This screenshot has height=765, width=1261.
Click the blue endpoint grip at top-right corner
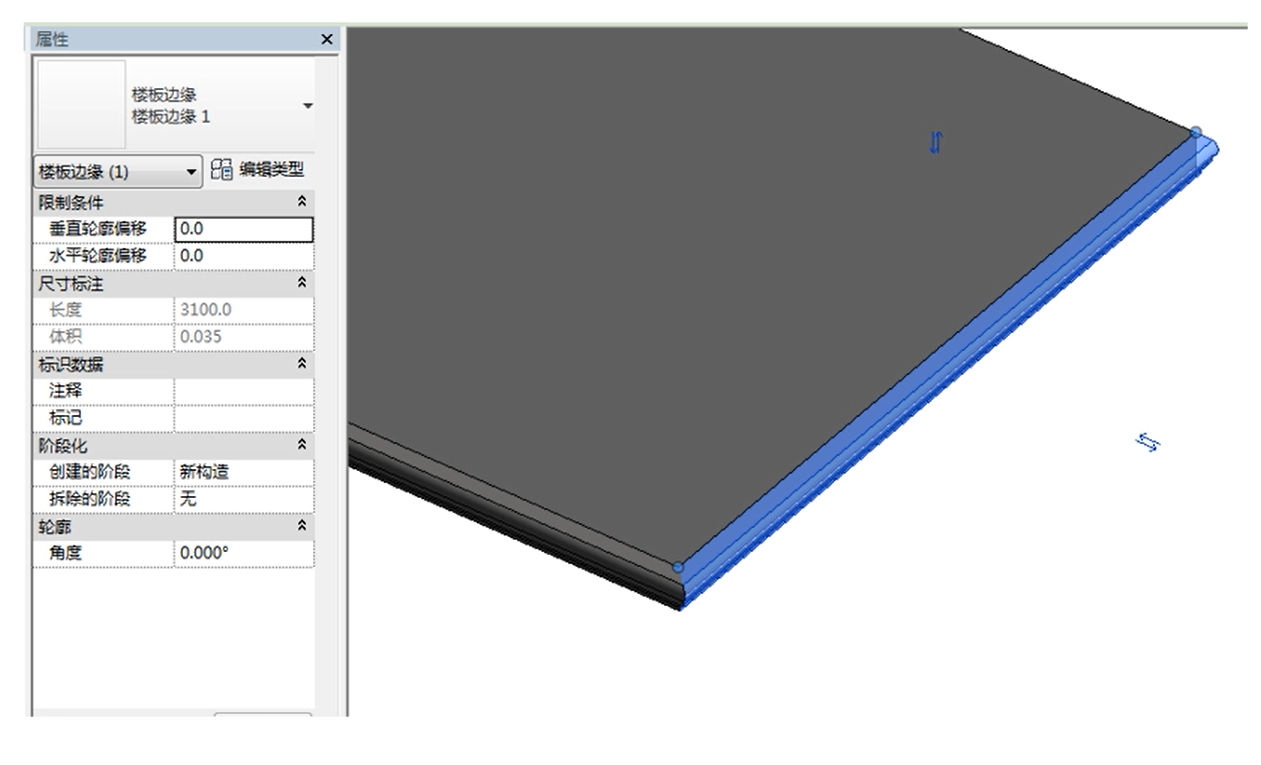pyautogui.click(x=1196, y=132)
